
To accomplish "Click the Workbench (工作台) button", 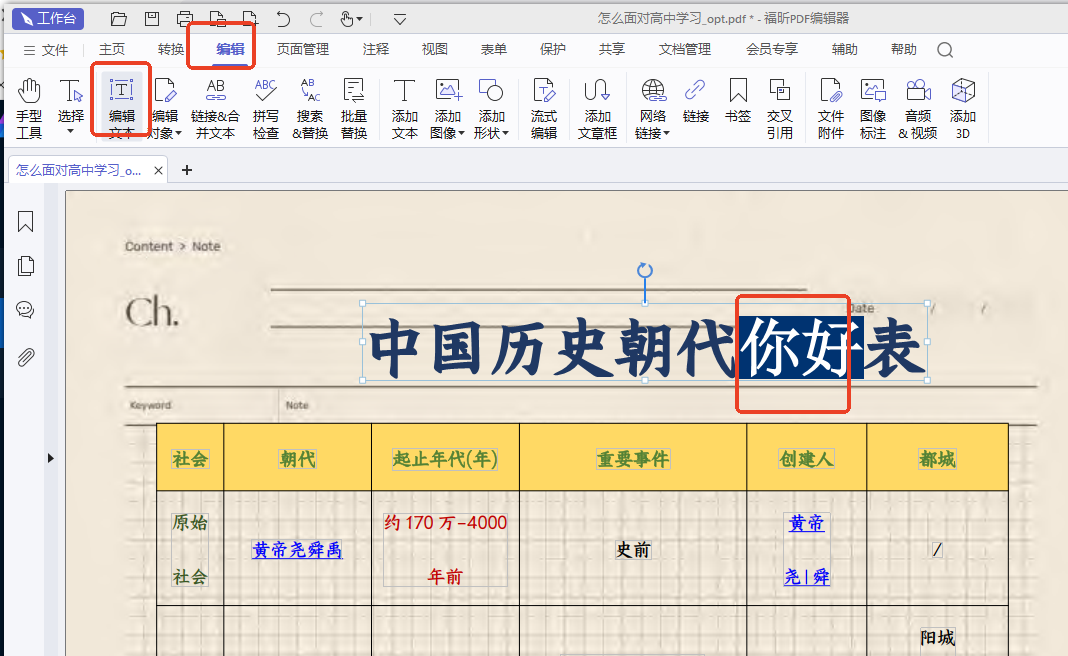I will (x=48, y=19).
